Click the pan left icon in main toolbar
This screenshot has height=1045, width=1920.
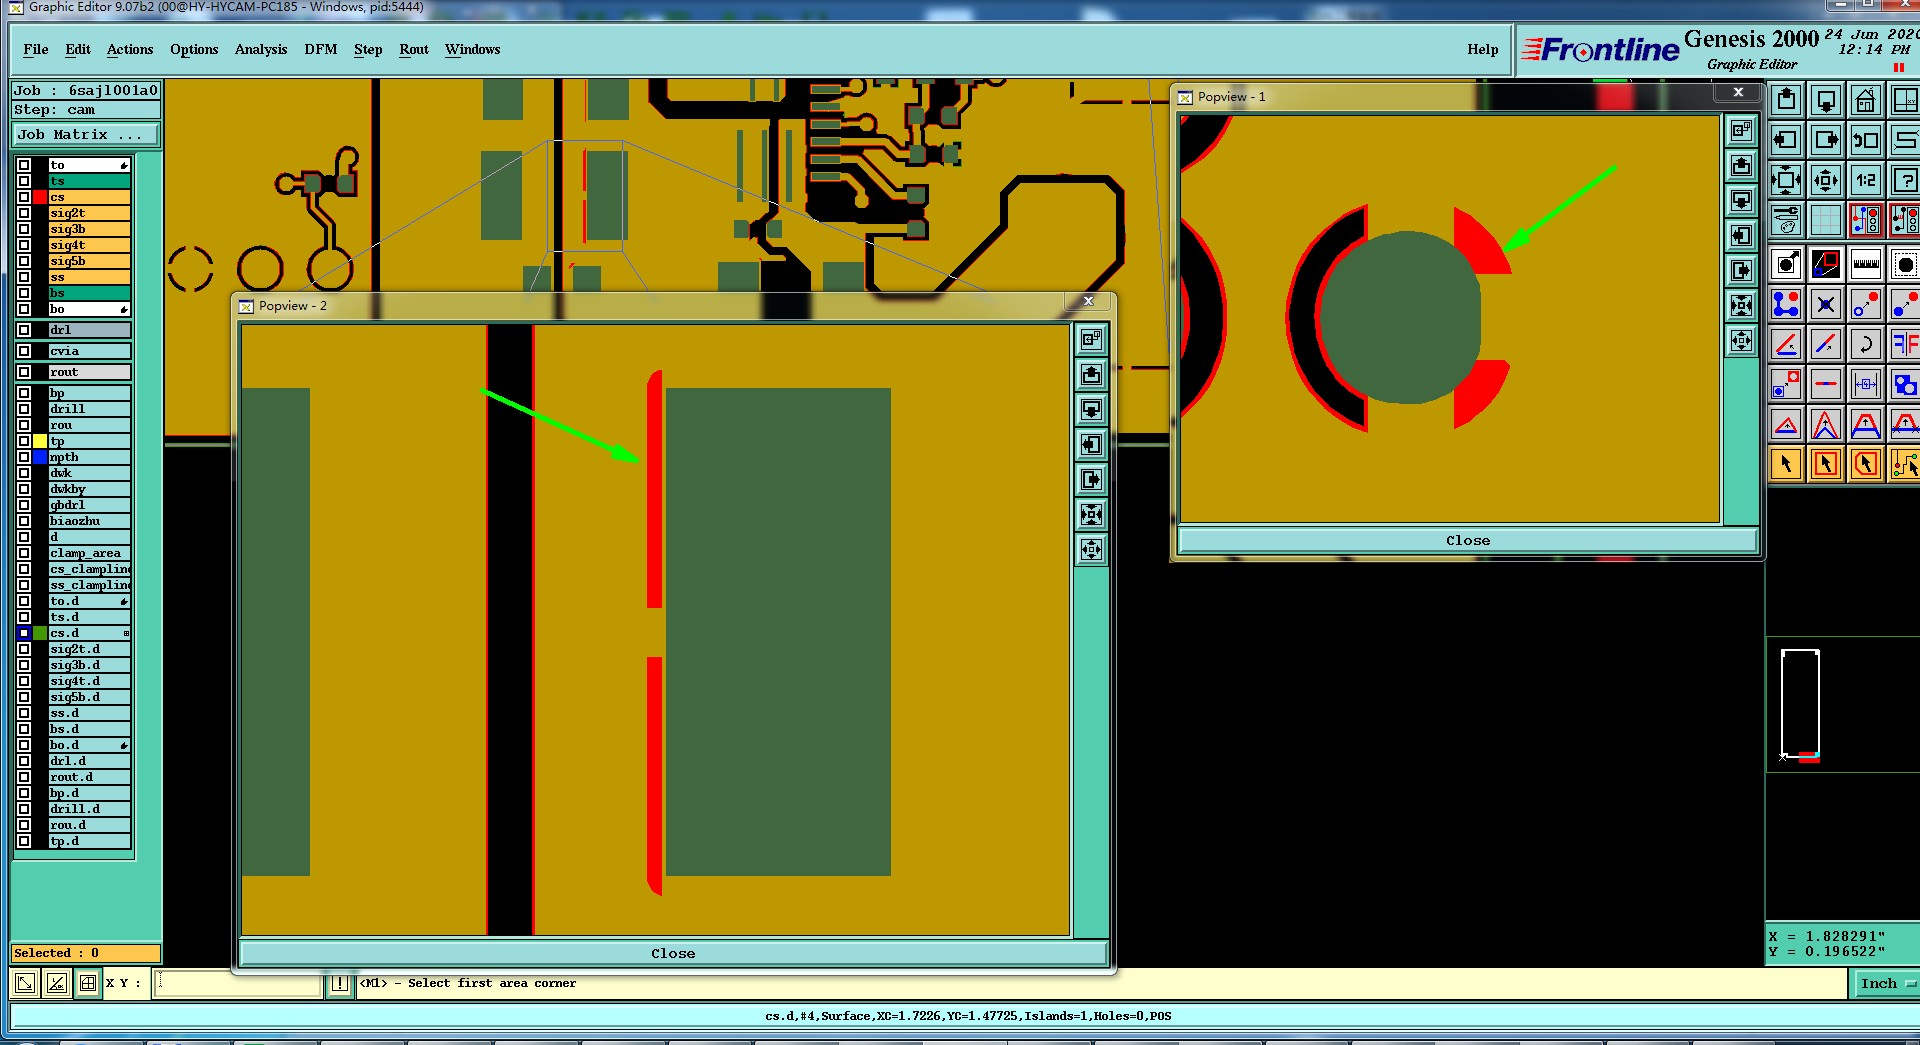[1786, 140]
